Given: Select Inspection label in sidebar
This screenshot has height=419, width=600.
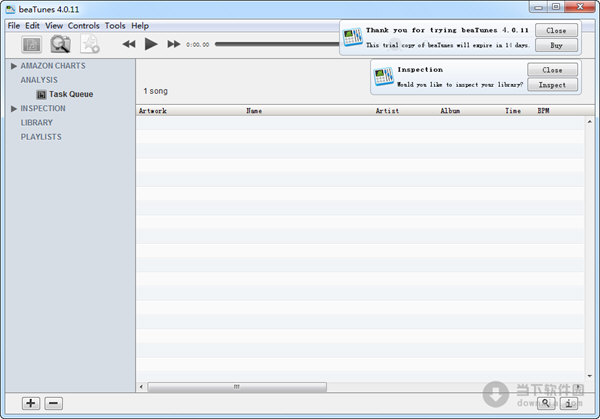Looking at the screenshot, I should [x=43, y=109].
